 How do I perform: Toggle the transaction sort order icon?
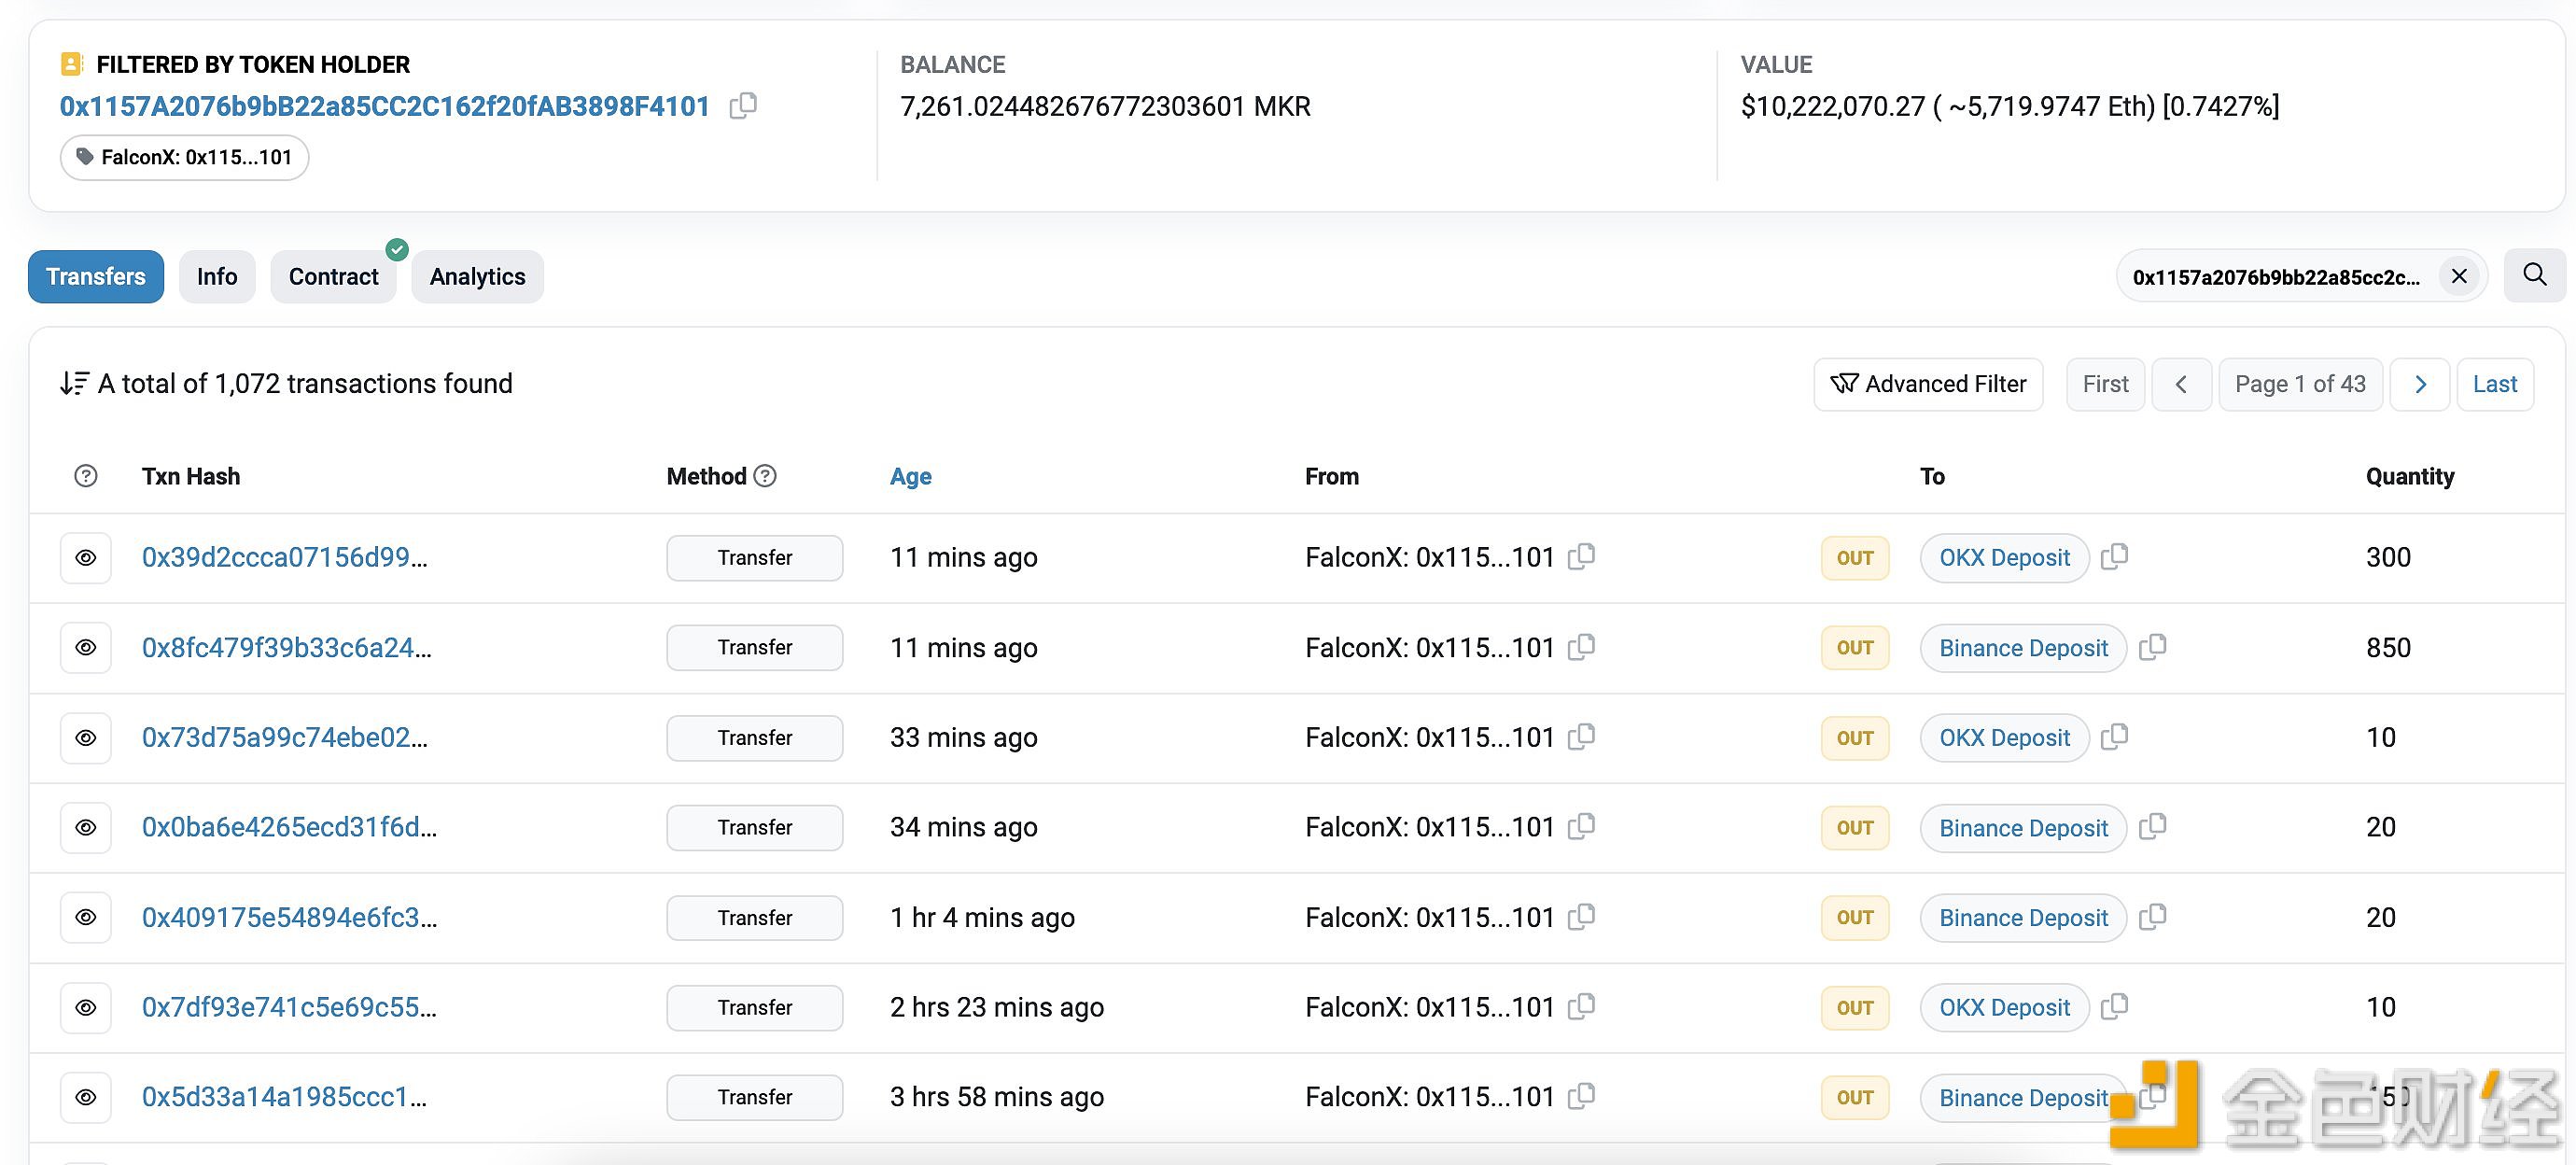(74, 384)
